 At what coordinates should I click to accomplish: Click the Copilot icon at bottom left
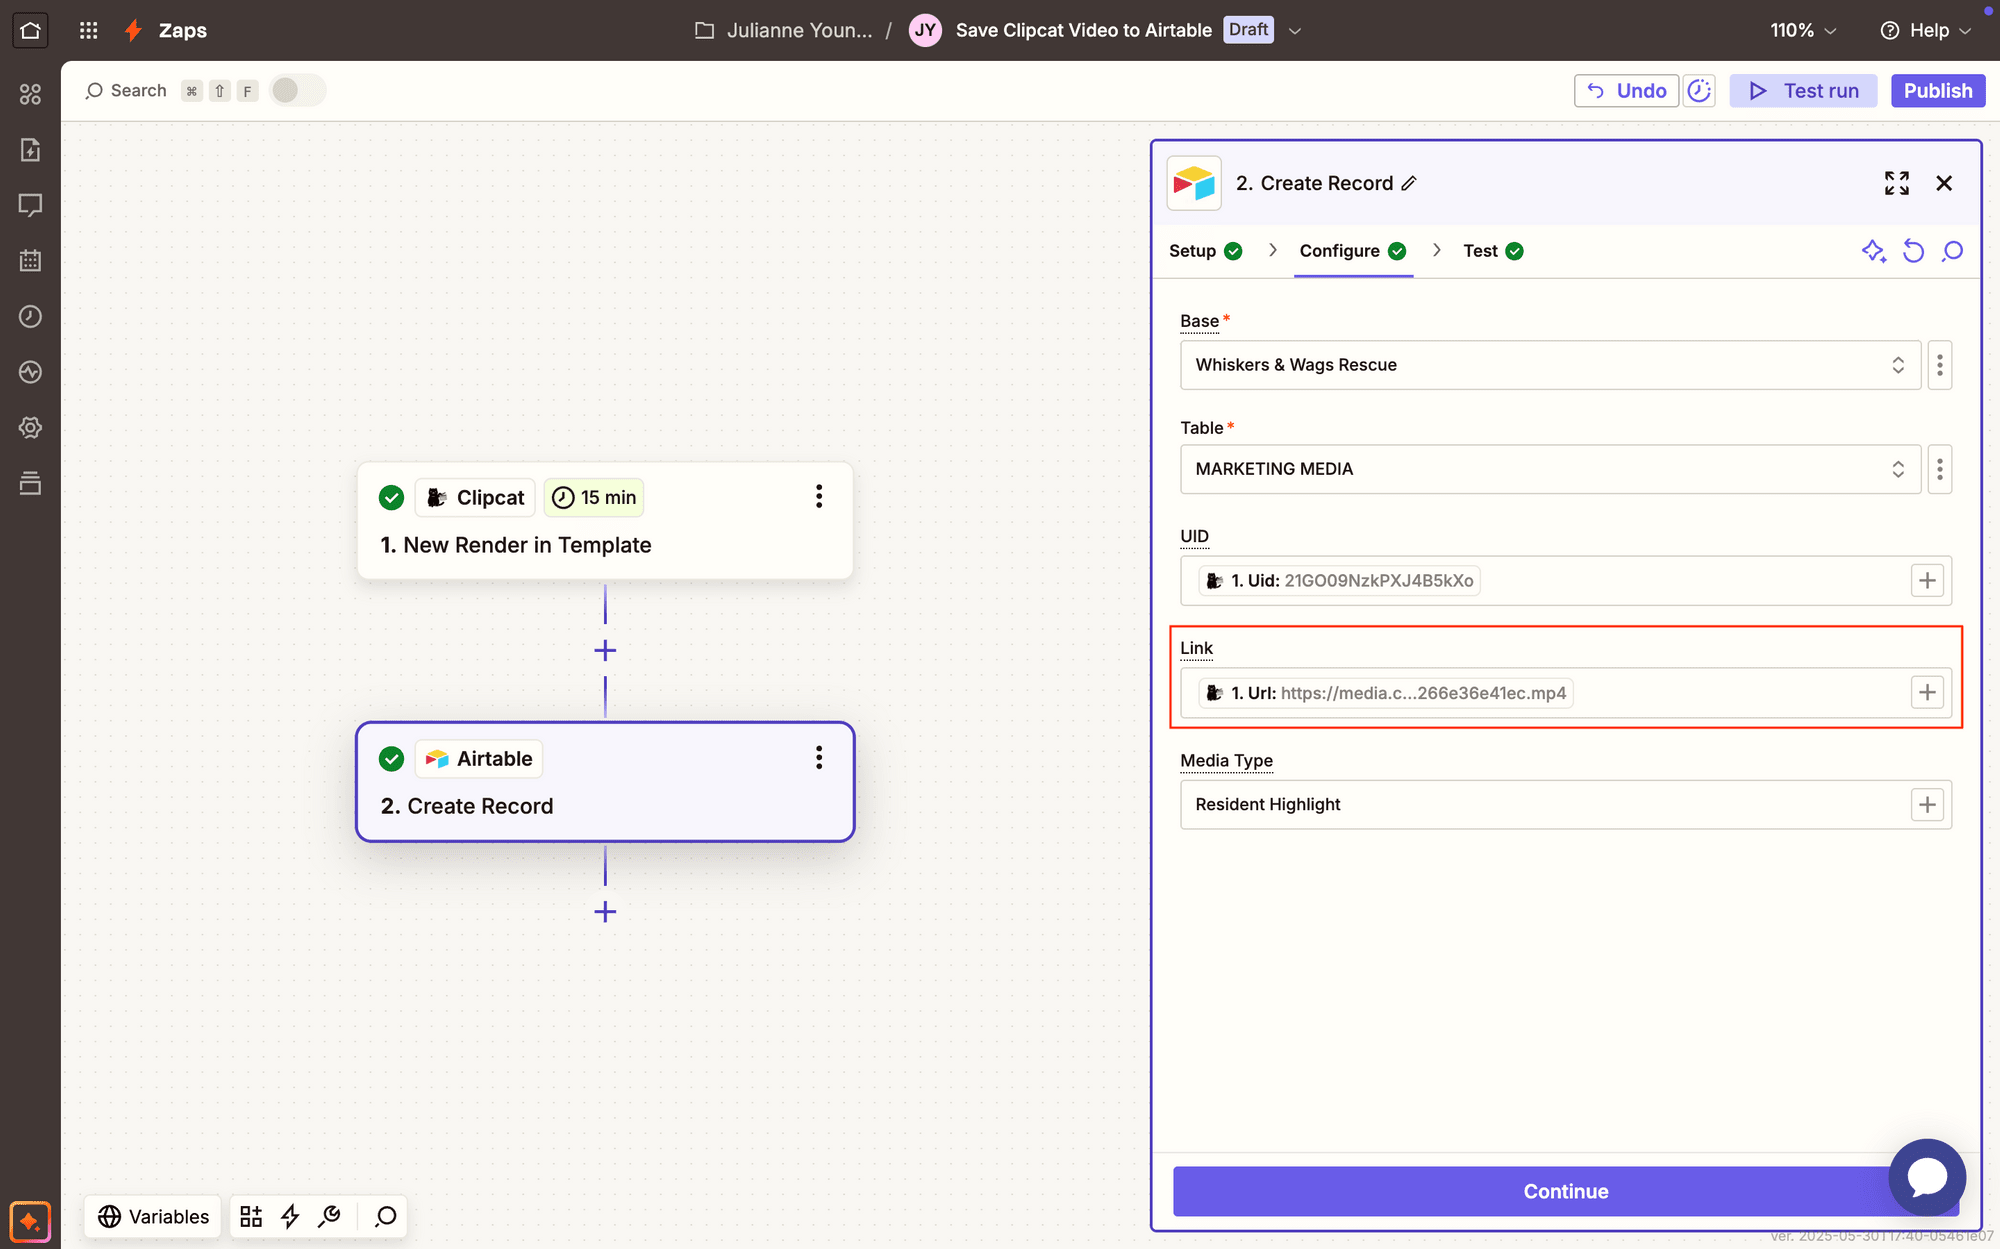click(x=30, y=1221)
